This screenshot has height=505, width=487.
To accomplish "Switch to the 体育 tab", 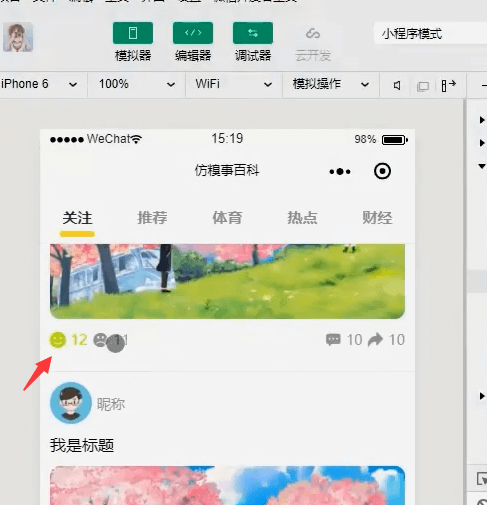I will click(x=227, y=218).
